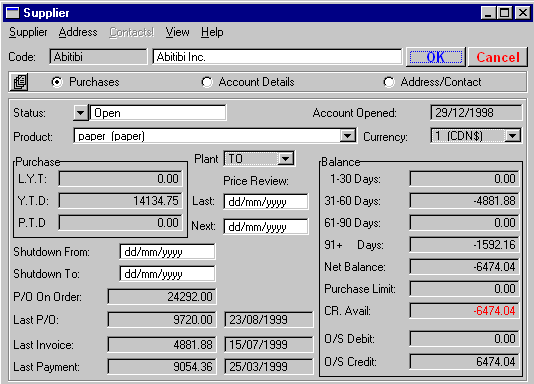Click the Last Payment amount 9054.36
The image size is (534, 384).
point(162,367)
